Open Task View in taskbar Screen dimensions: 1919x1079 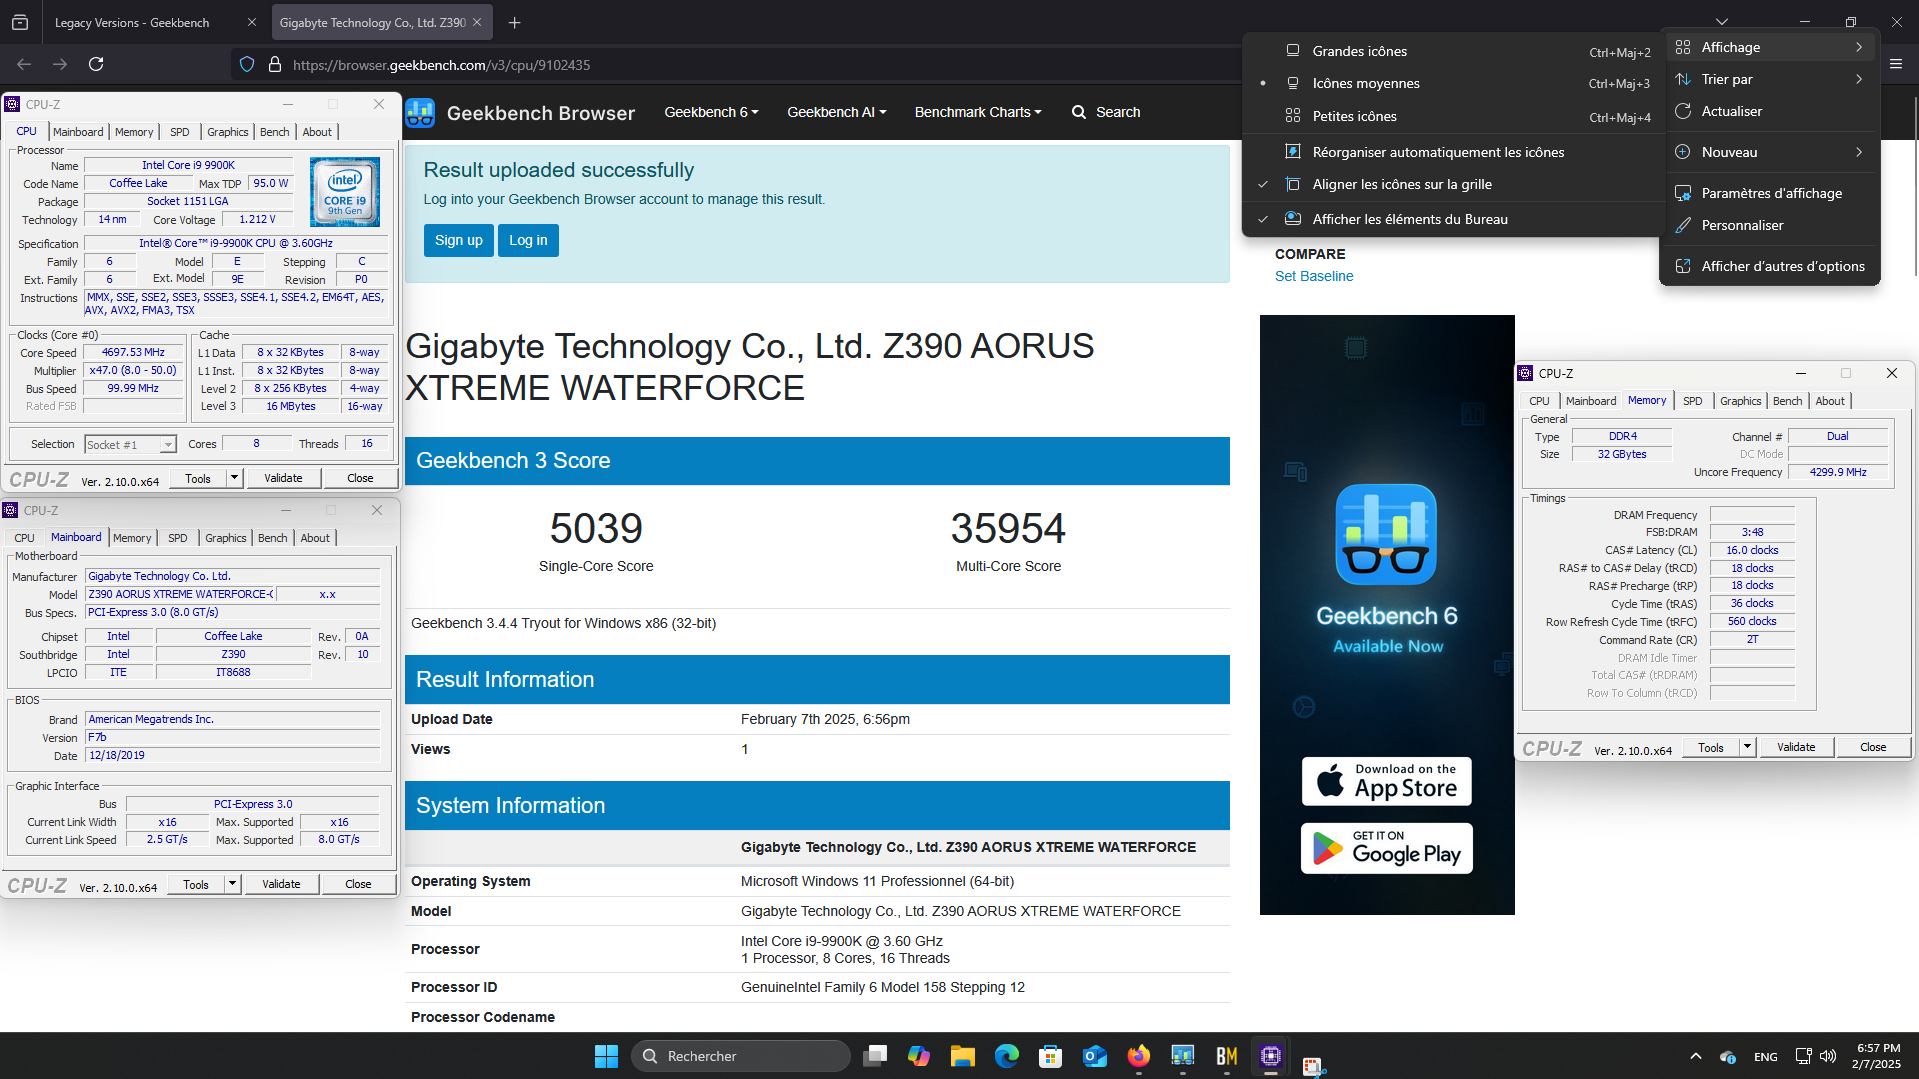coord(875,1056)
